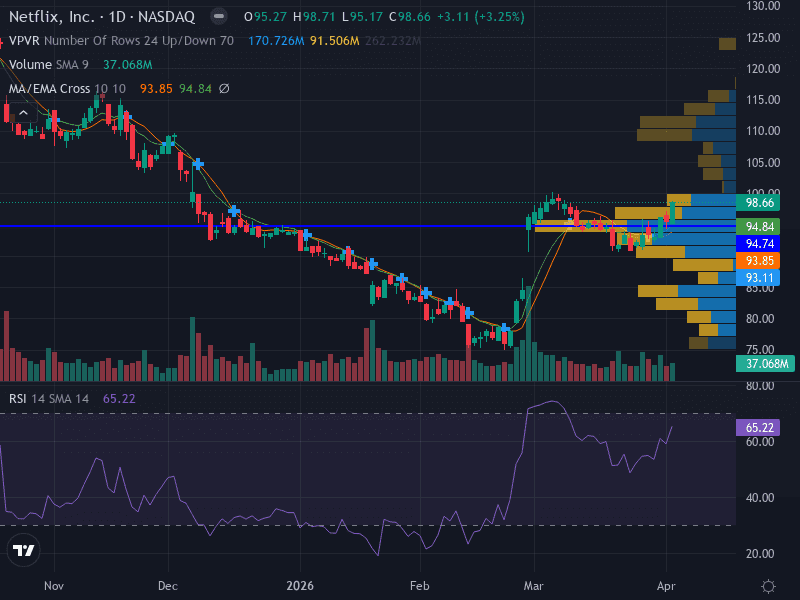Click the Dec label on time axis

tap(168, 586)
